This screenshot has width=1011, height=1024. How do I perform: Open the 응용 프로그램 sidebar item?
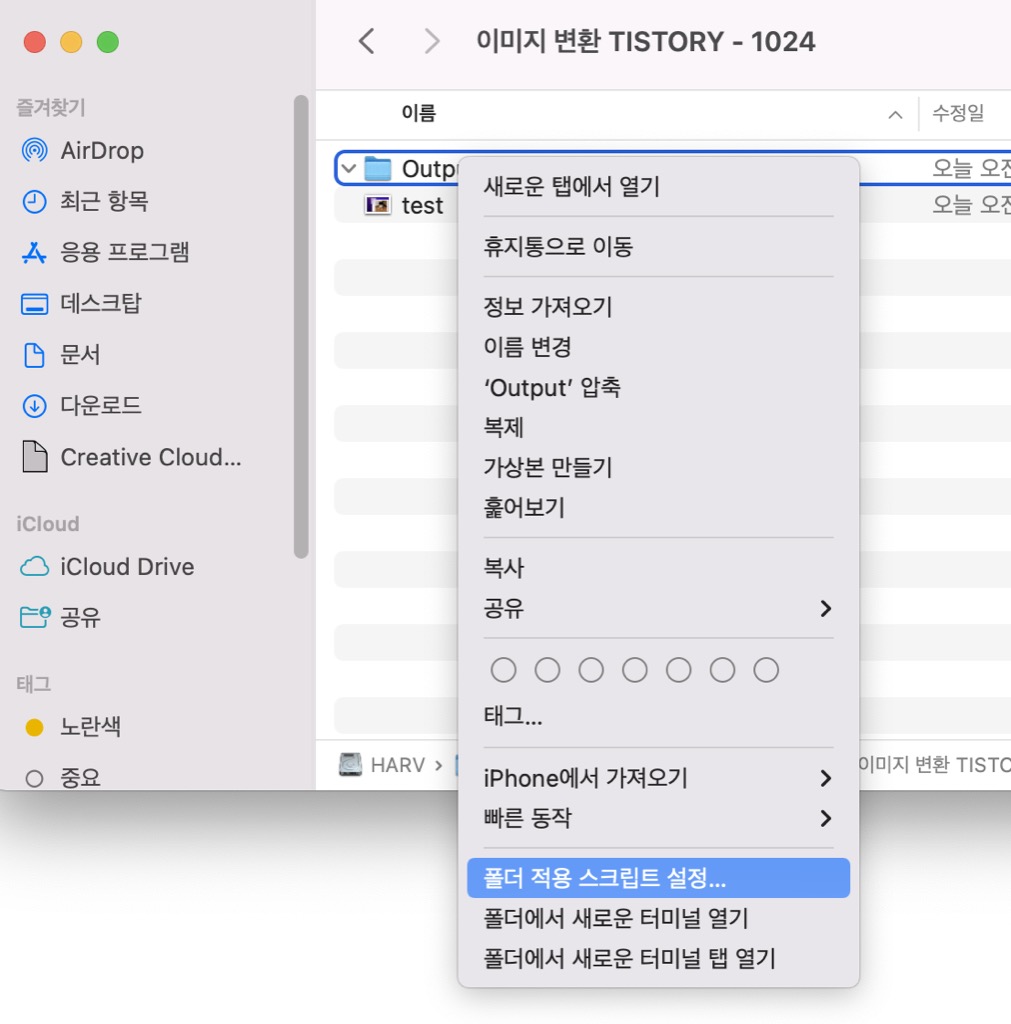pos(125,252)
